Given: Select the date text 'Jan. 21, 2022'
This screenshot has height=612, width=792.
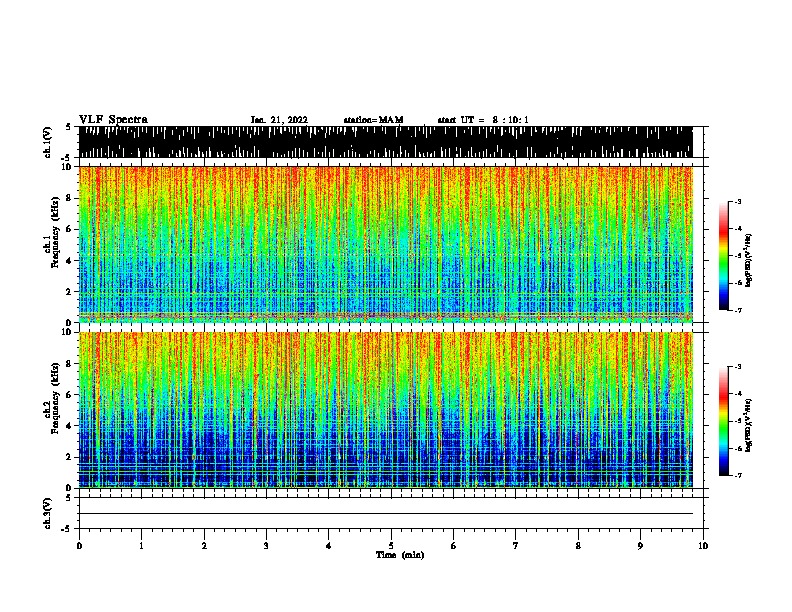Looking at the screenshot, I should click(279, 120).
